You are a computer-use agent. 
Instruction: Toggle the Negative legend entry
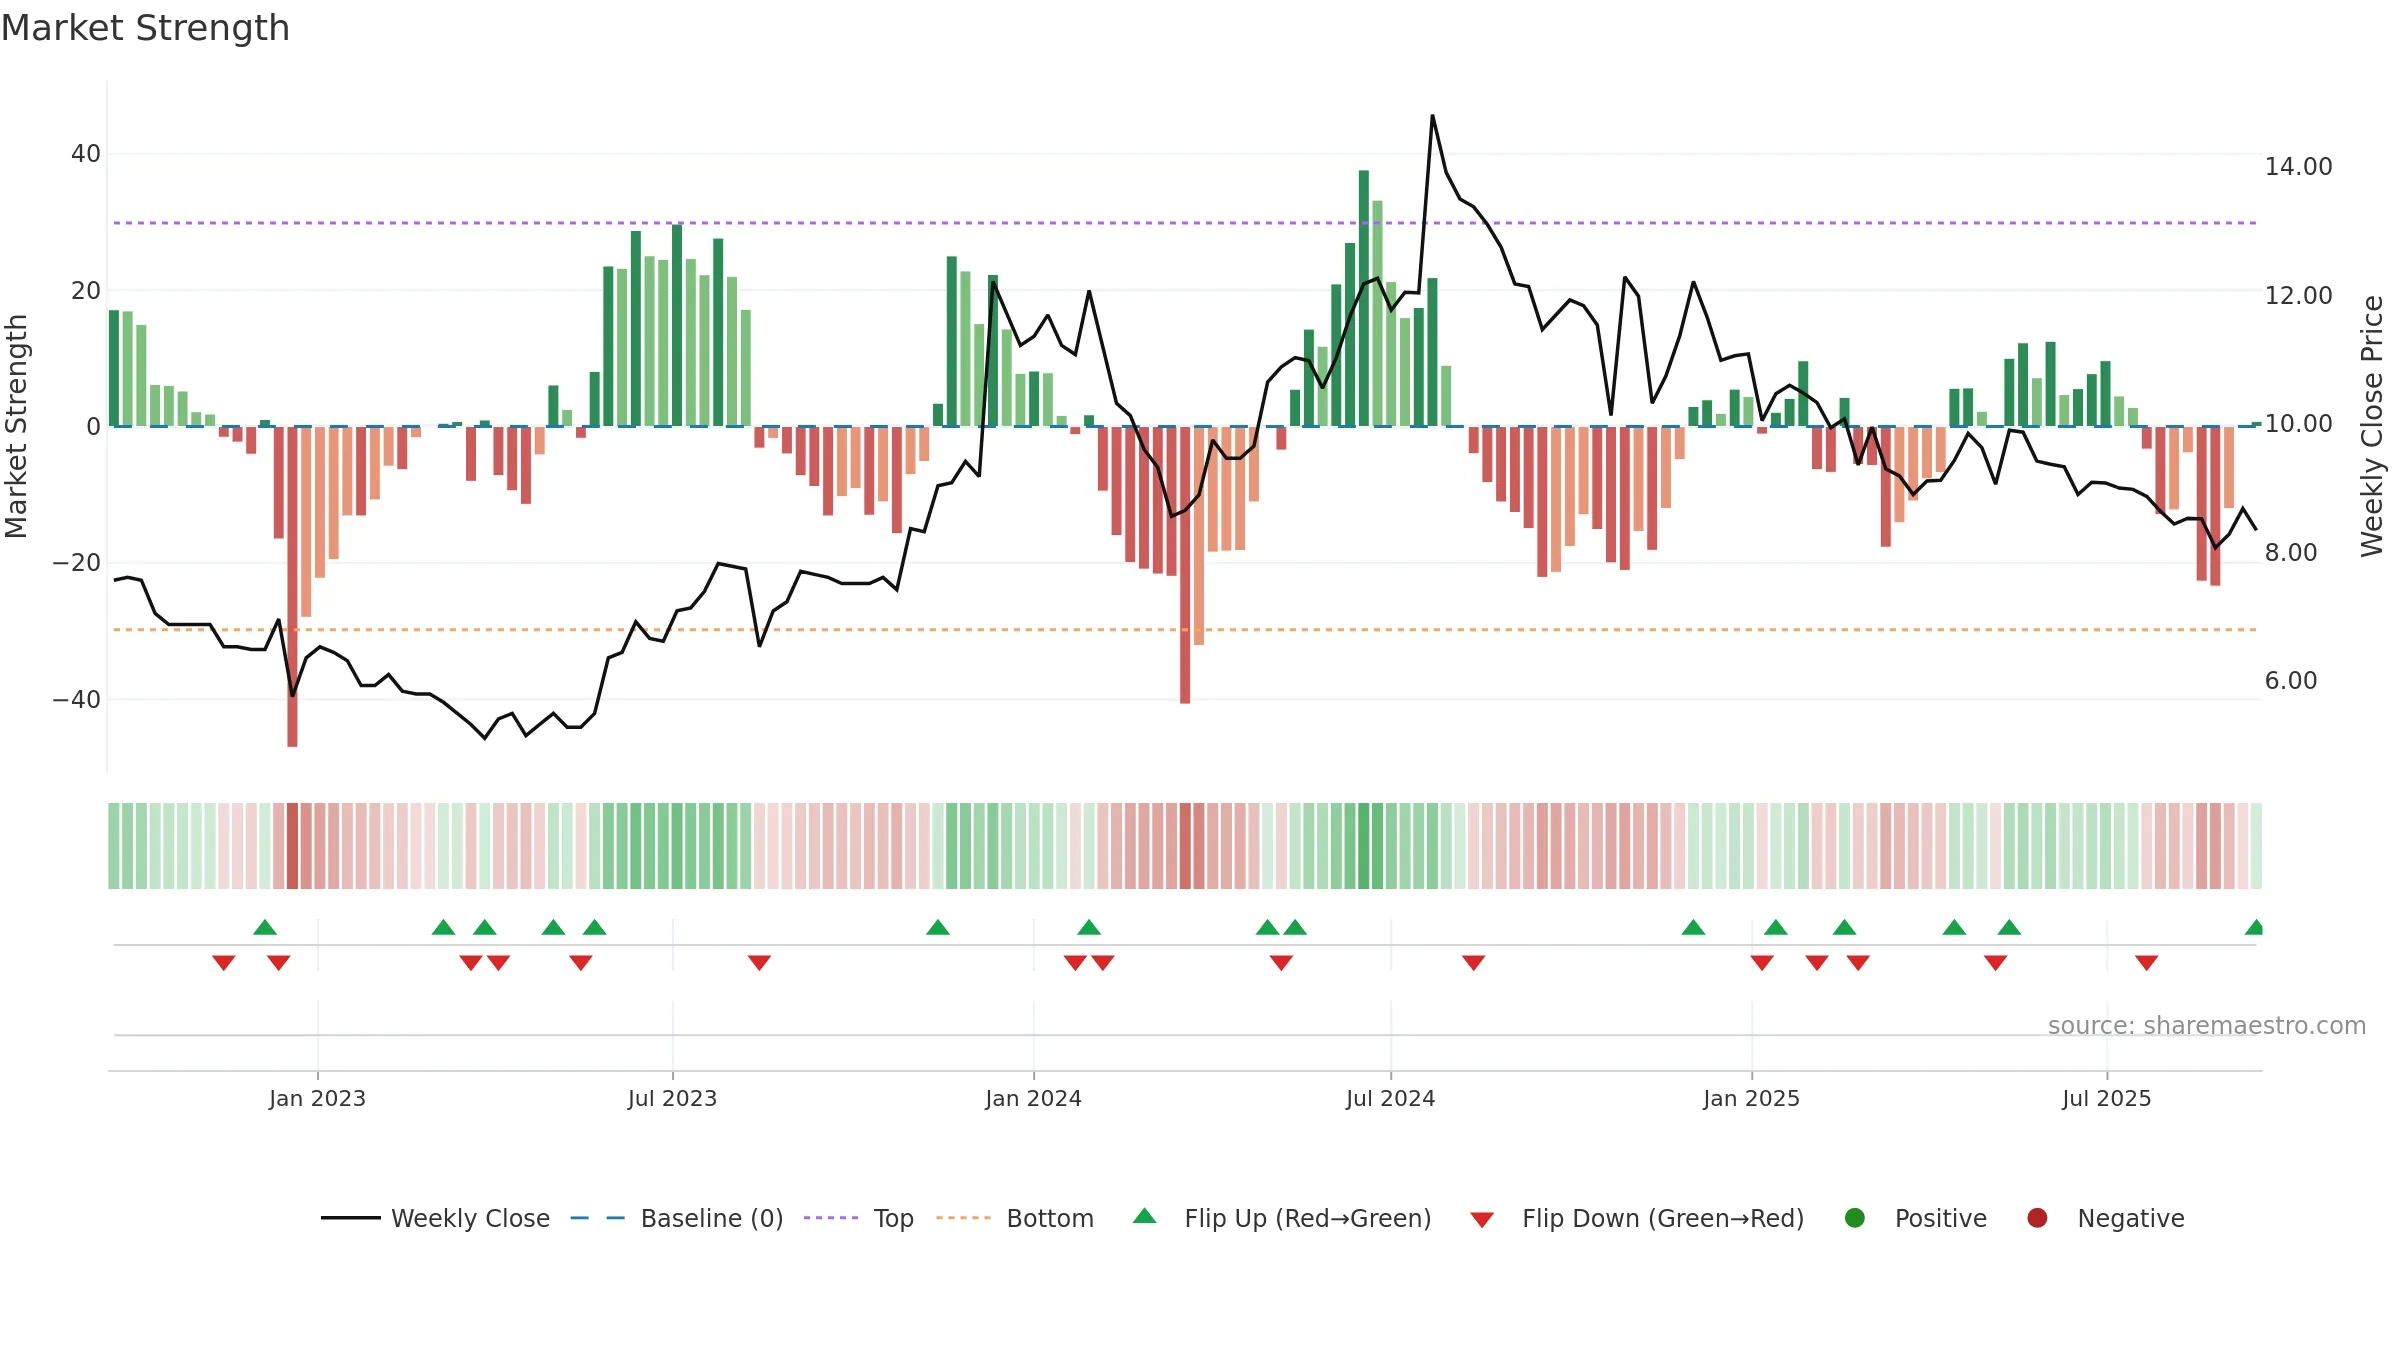pos(2105,1218)
